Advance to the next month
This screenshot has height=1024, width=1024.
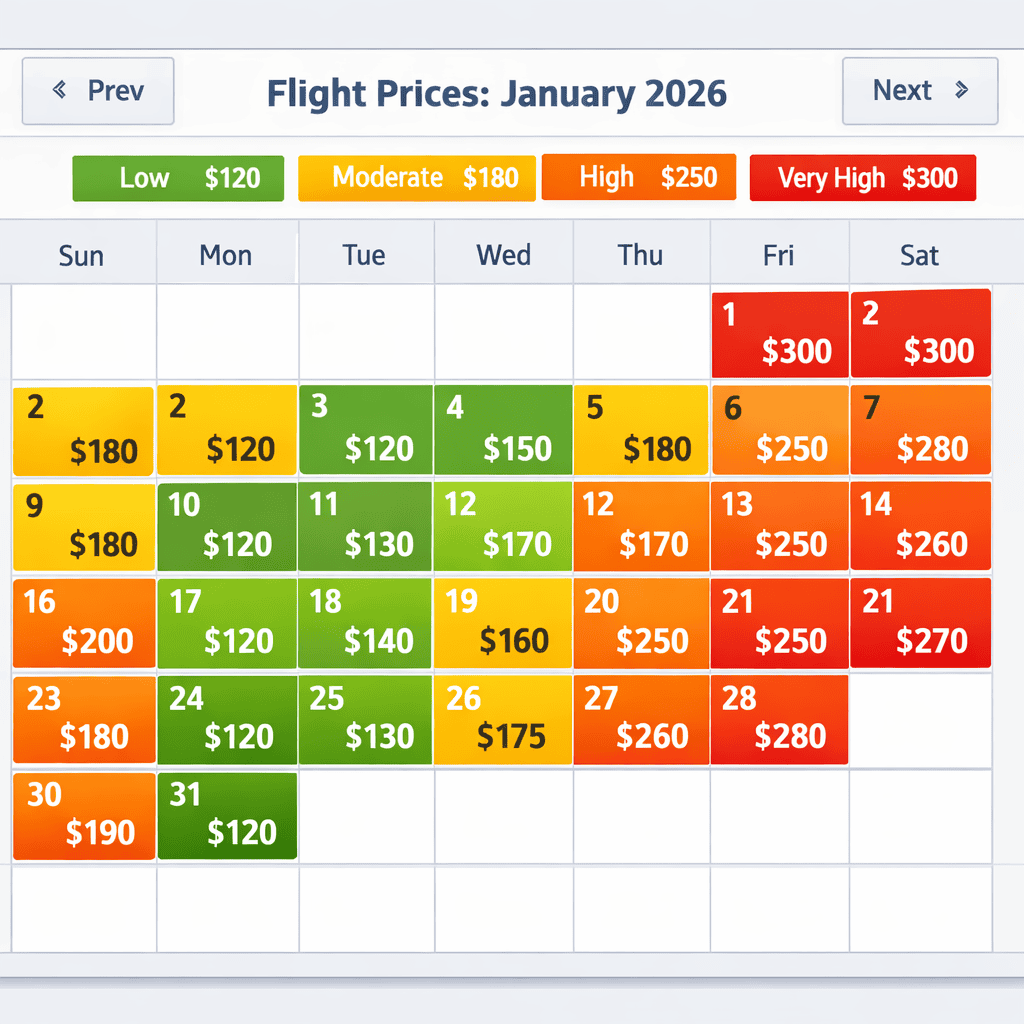tap(919, 91)
